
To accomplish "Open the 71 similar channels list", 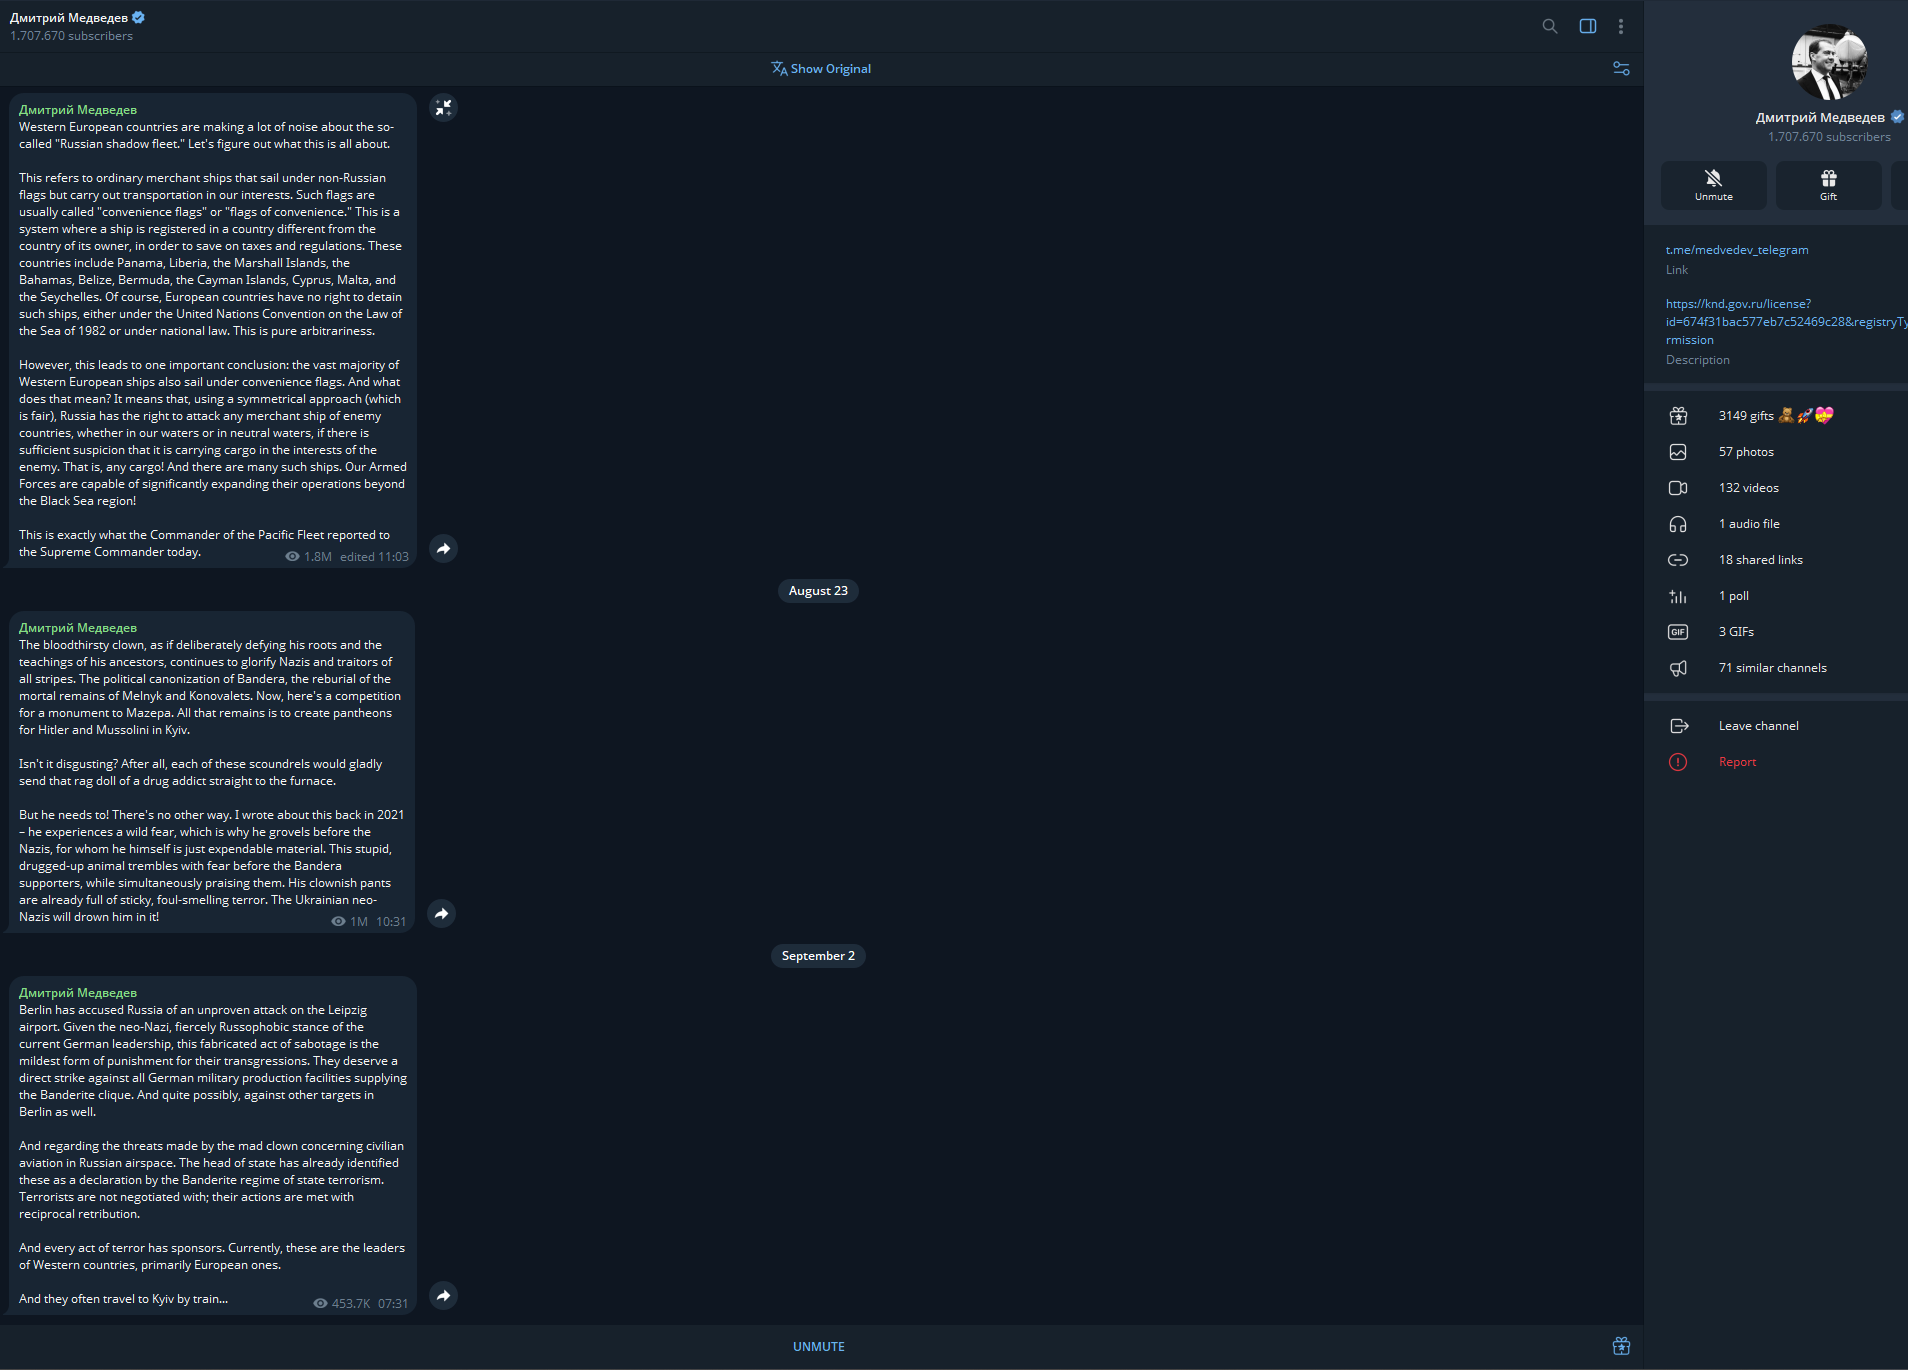I will [1776, 668].
